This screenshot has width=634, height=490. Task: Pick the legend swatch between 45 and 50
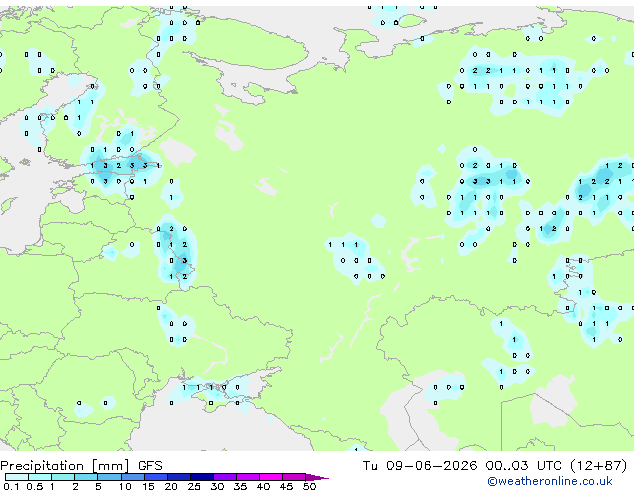[x=294, y=477]
